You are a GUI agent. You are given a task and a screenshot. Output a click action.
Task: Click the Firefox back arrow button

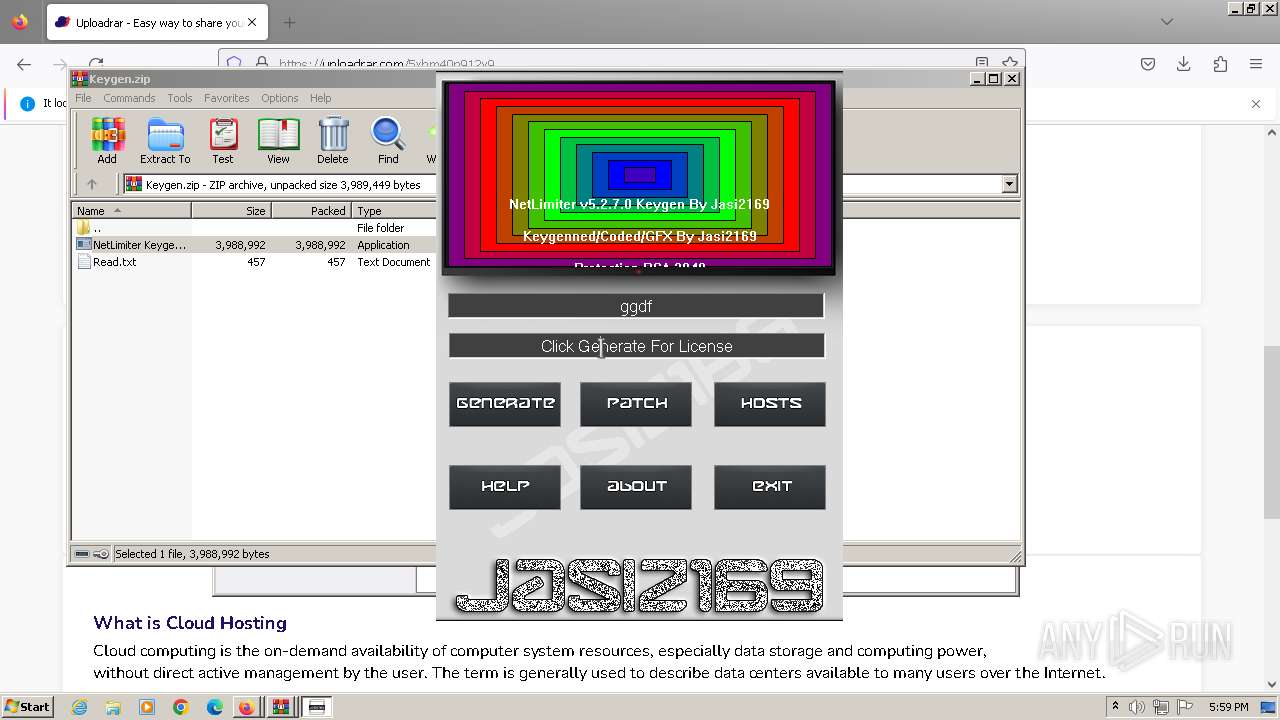point(24,64)
